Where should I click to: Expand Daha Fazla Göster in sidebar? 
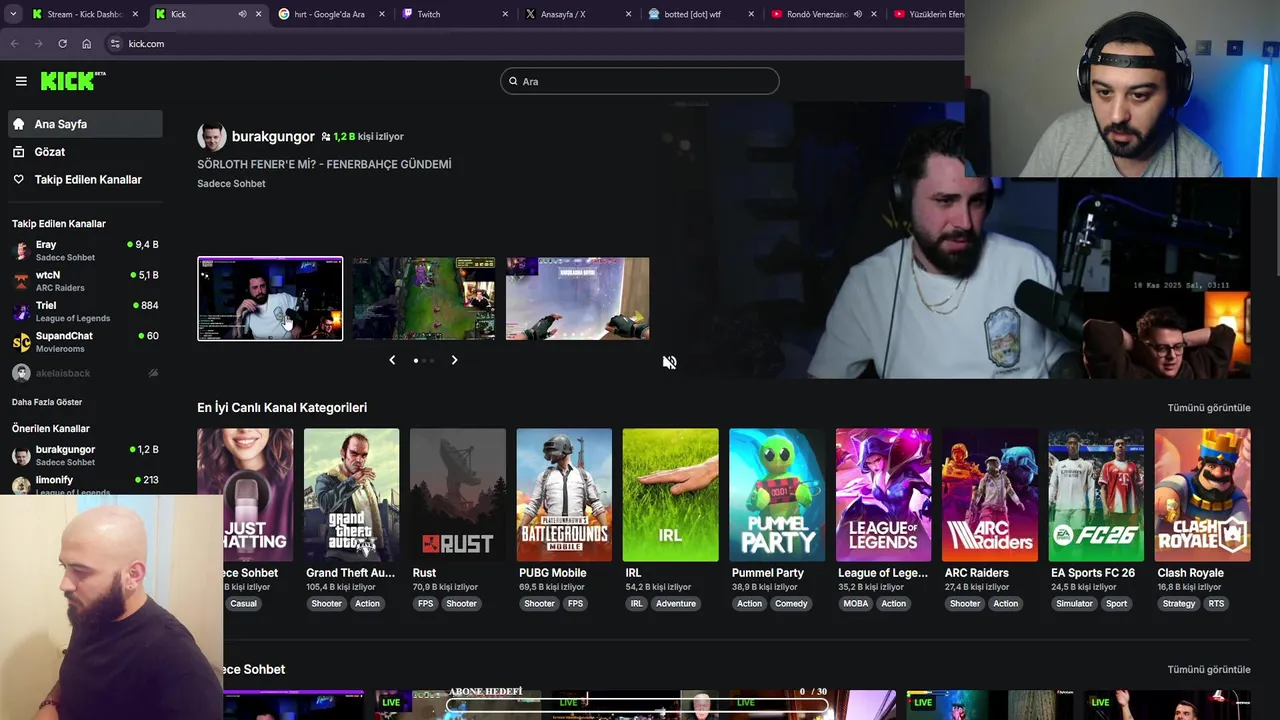pyautogui.click(x=47, y=402)
